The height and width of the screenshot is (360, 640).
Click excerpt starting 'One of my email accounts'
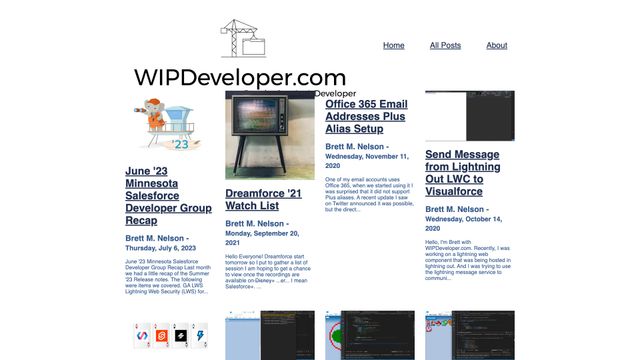[x=369, y=194]
